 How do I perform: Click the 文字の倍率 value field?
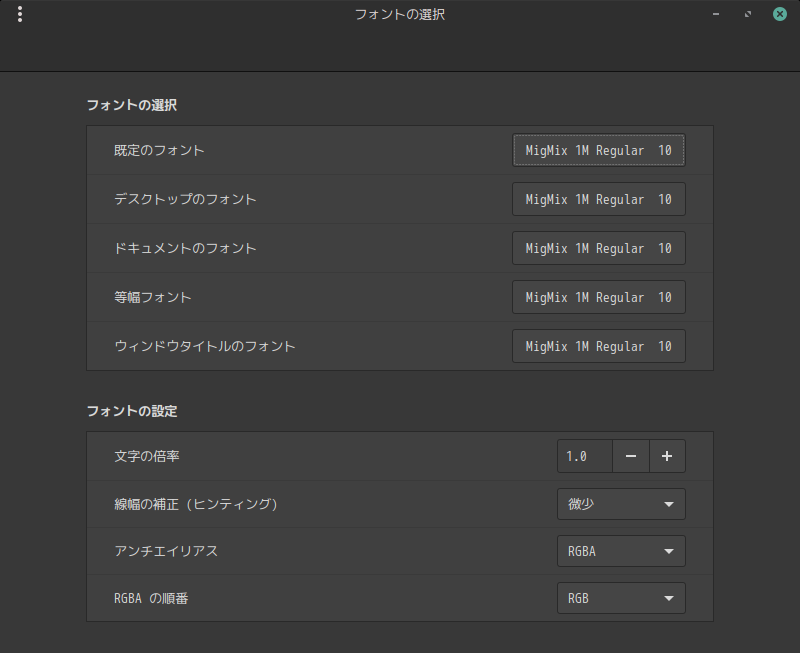(584, 457)
